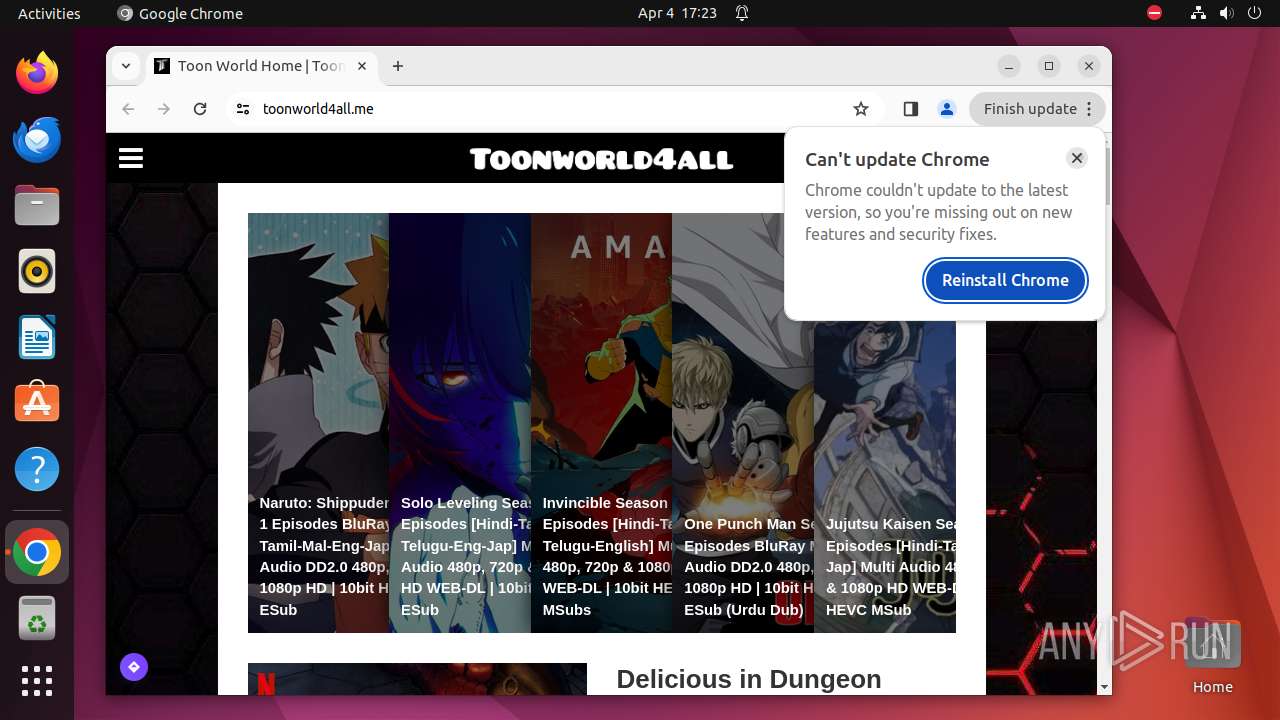Launch Thunderbird mail from the dock

coord(37,139)
